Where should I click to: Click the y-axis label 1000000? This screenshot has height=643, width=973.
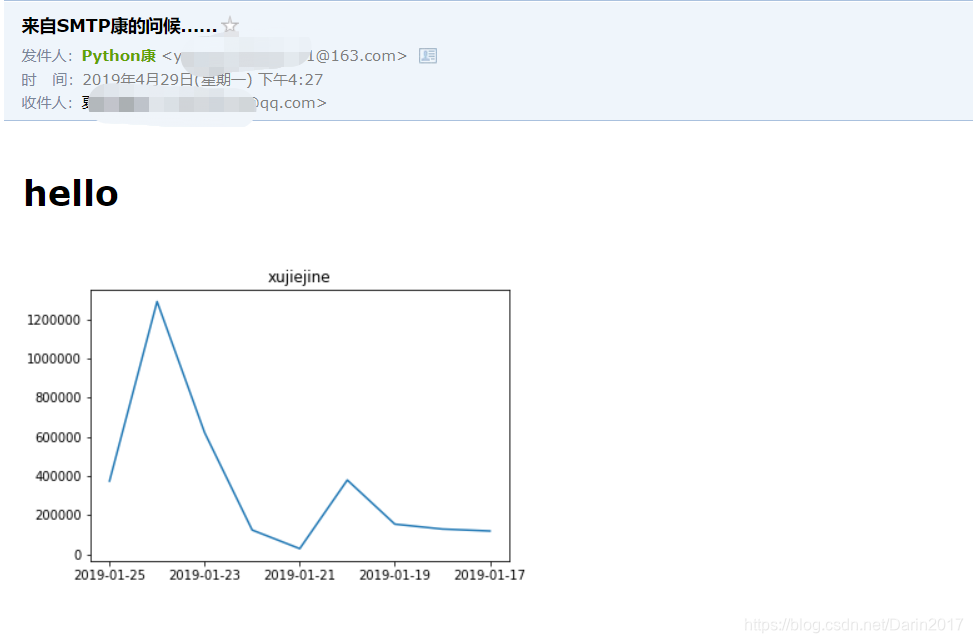(54, 359)
